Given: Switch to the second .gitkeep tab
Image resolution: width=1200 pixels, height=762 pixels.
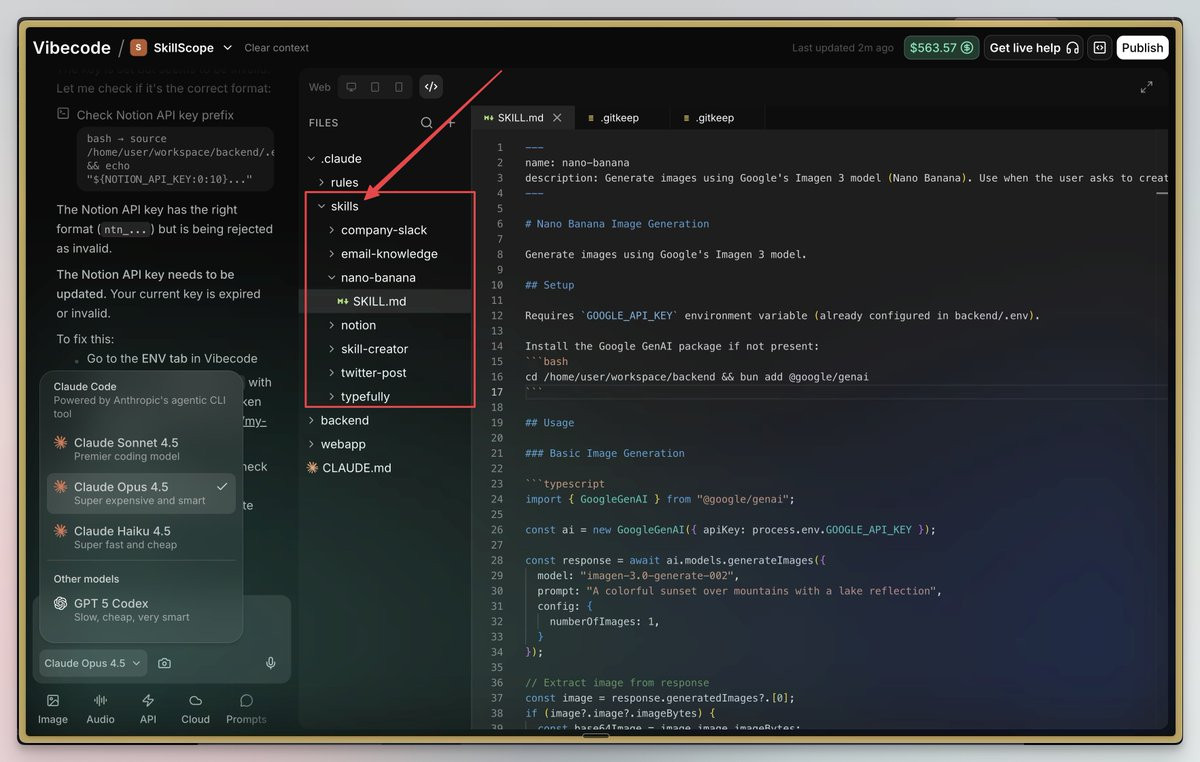Looking at the screenshot, I should point(713,118).
